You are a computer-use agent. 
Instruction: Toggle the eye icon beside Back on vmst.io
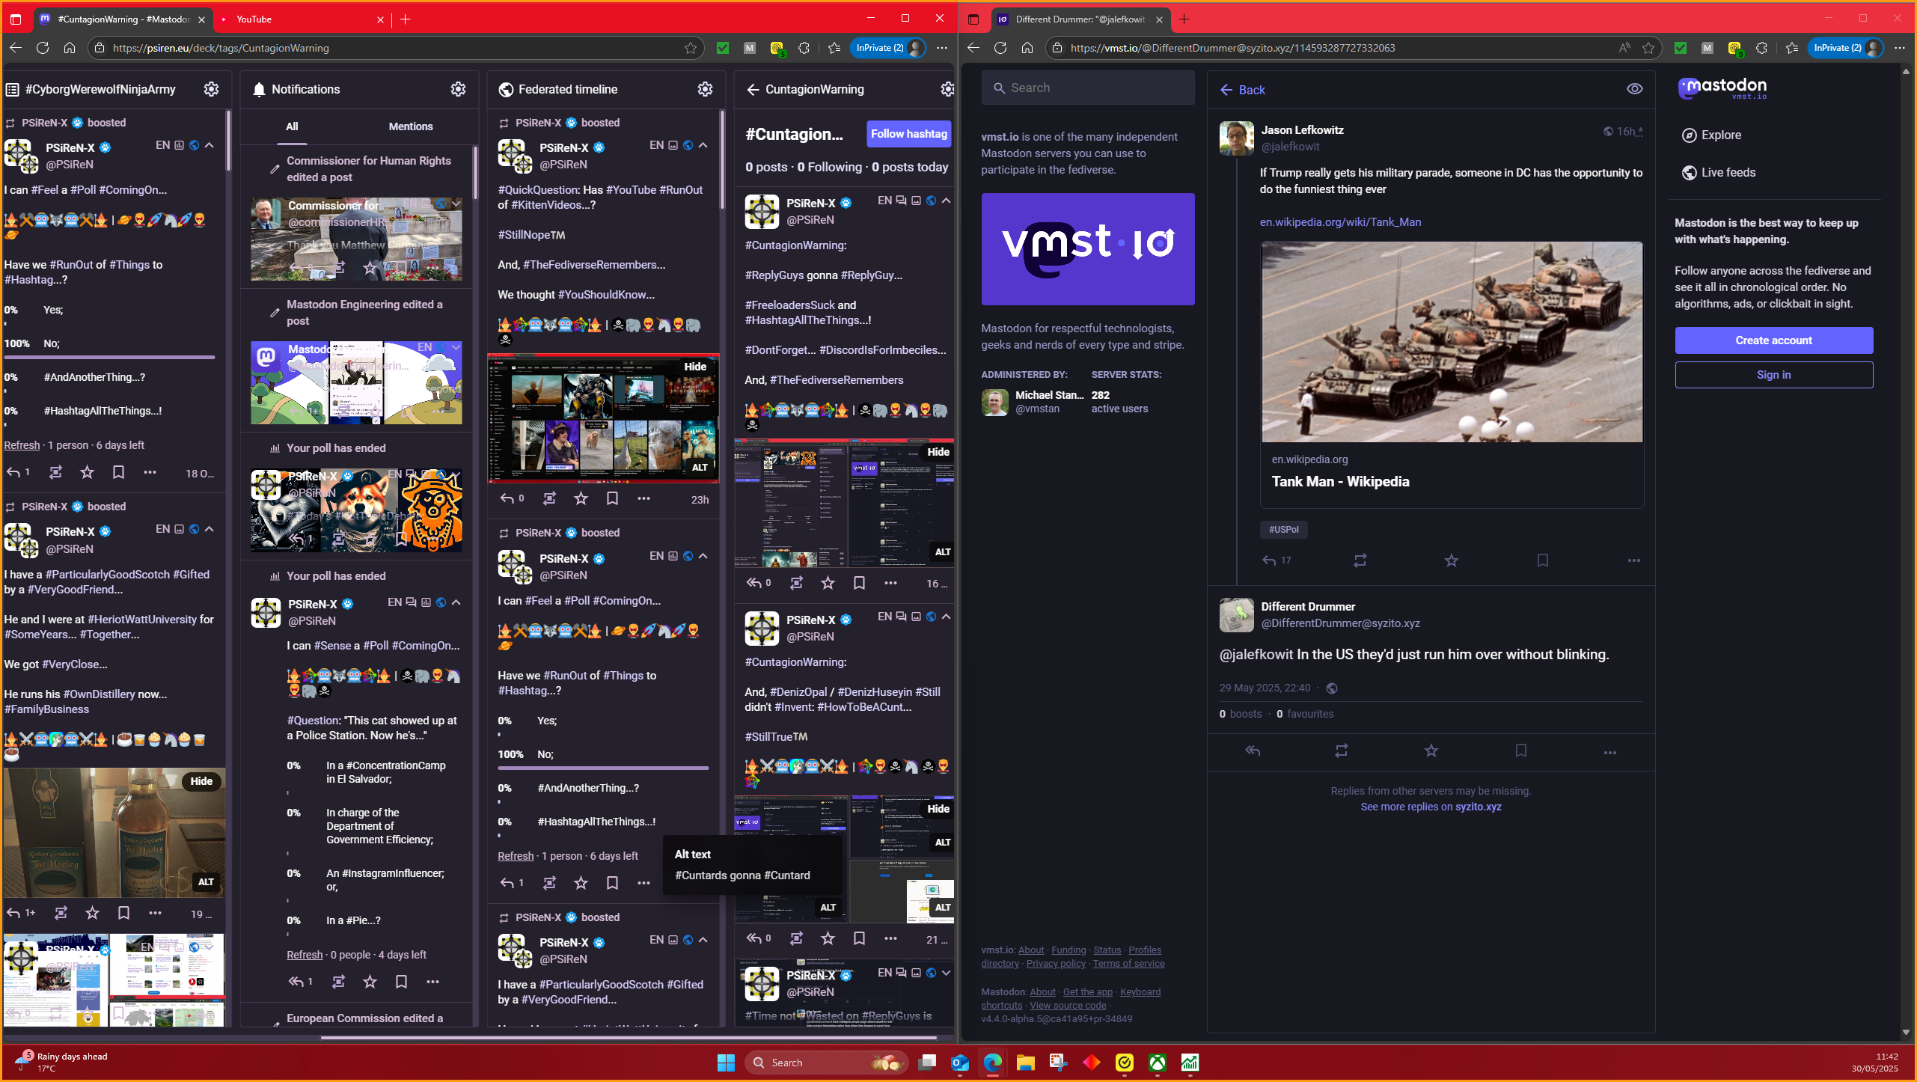coord(1634,89)
